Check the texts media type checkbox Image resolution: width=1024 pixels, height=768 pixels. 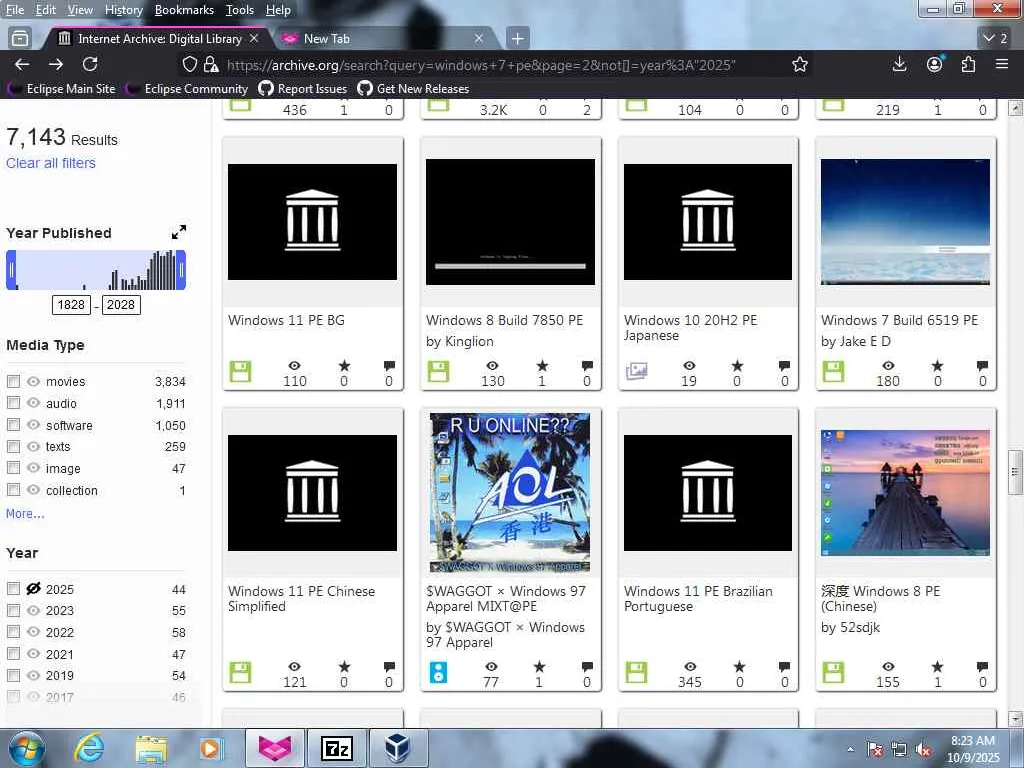pyautogui.click(x=13, y=447)
